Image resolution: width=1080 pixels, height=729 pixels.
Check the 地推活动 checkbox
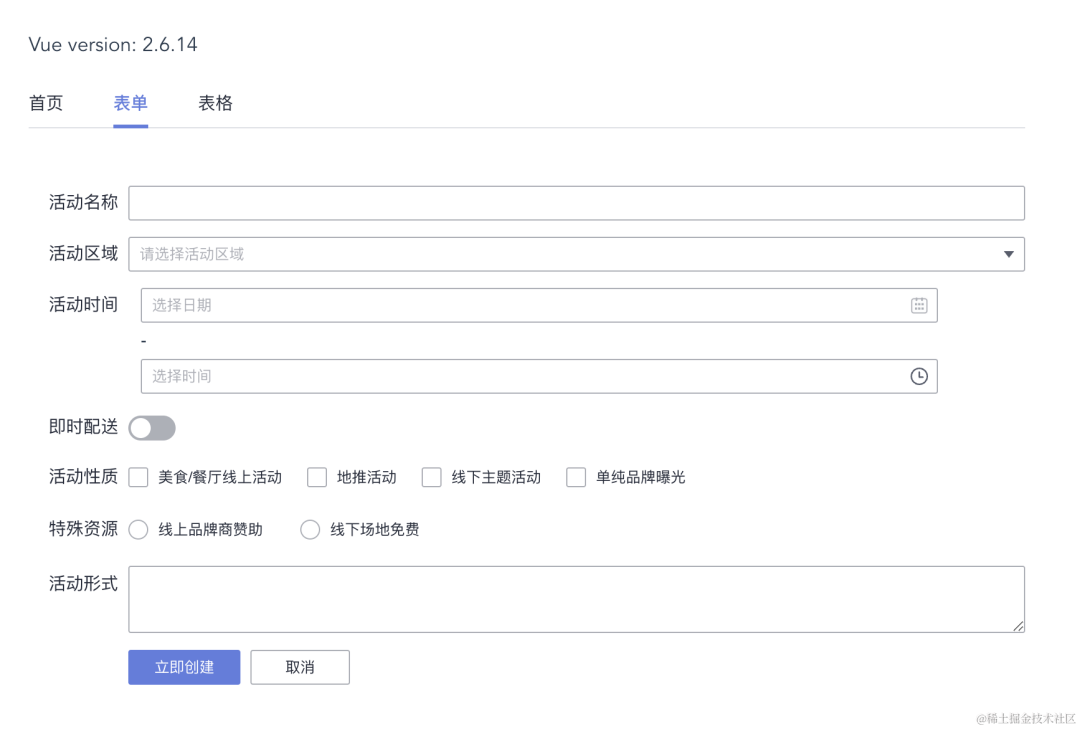[x=317, y=477]
